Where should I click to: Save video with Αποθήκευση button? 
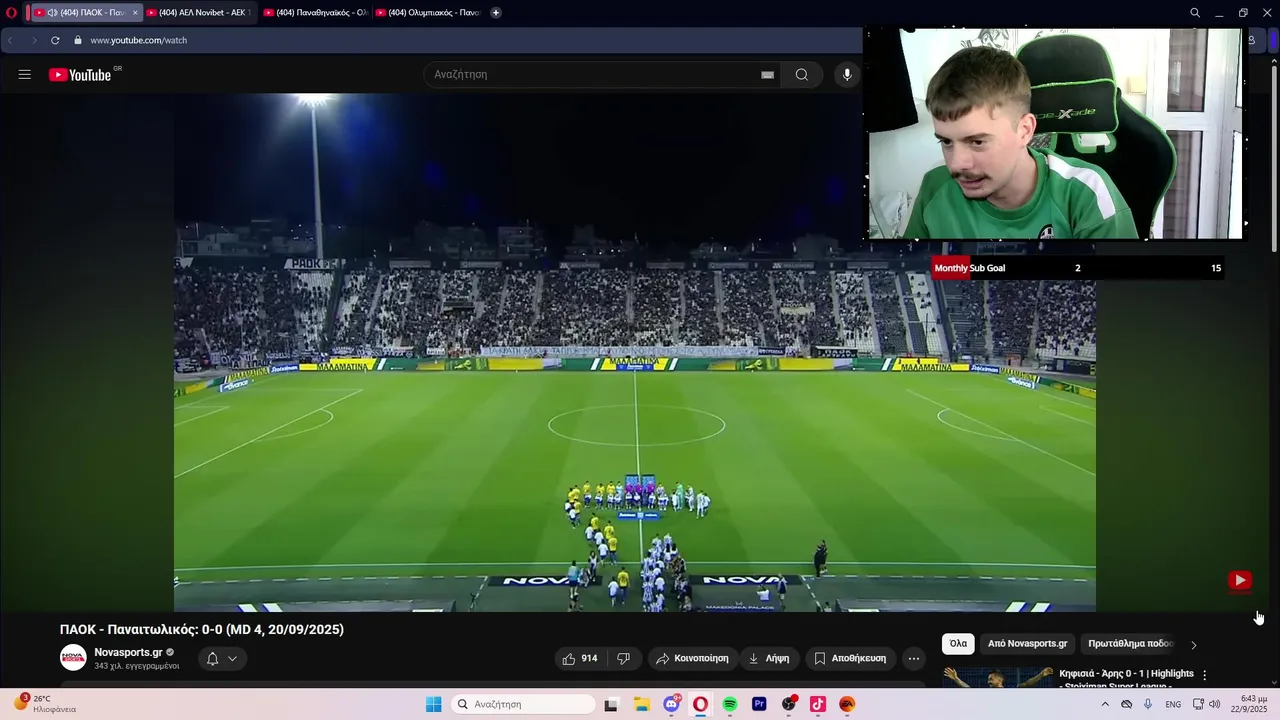pyautogui.click(x=850, y=658)
